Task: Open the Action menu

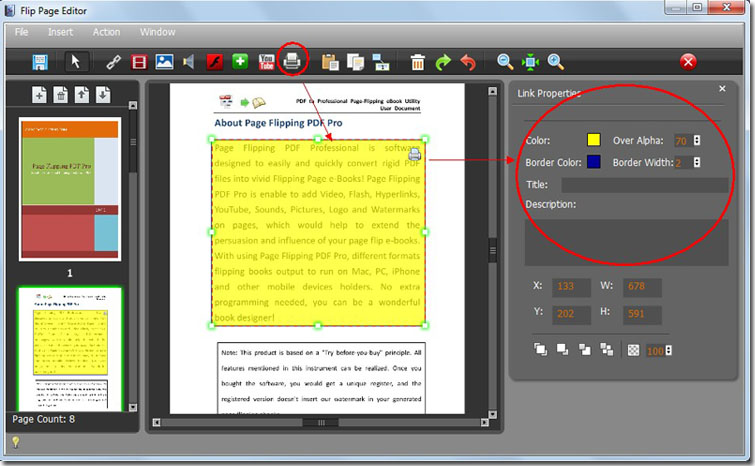Action: point(106,32)
